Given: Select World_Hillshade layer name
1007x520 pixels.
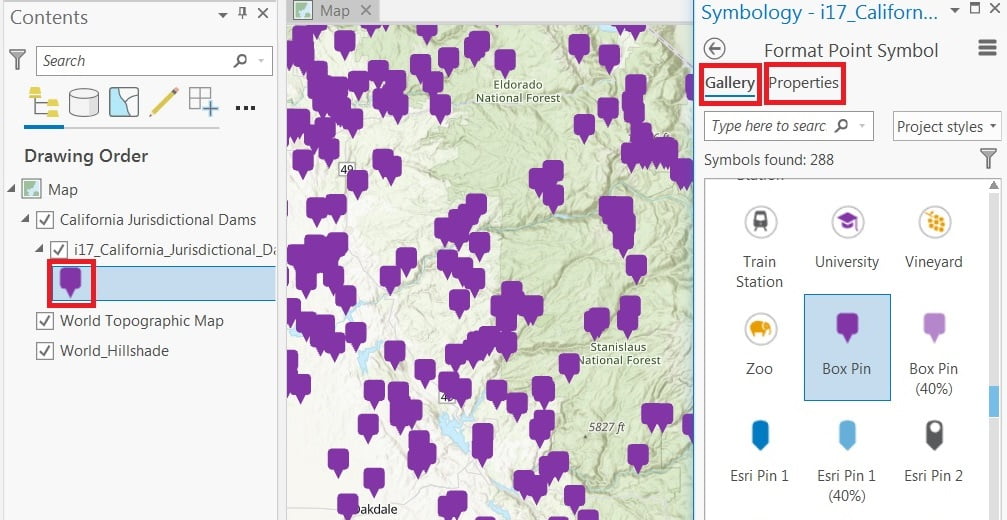Looking at the screenshot, I should (x=114, y=351).
